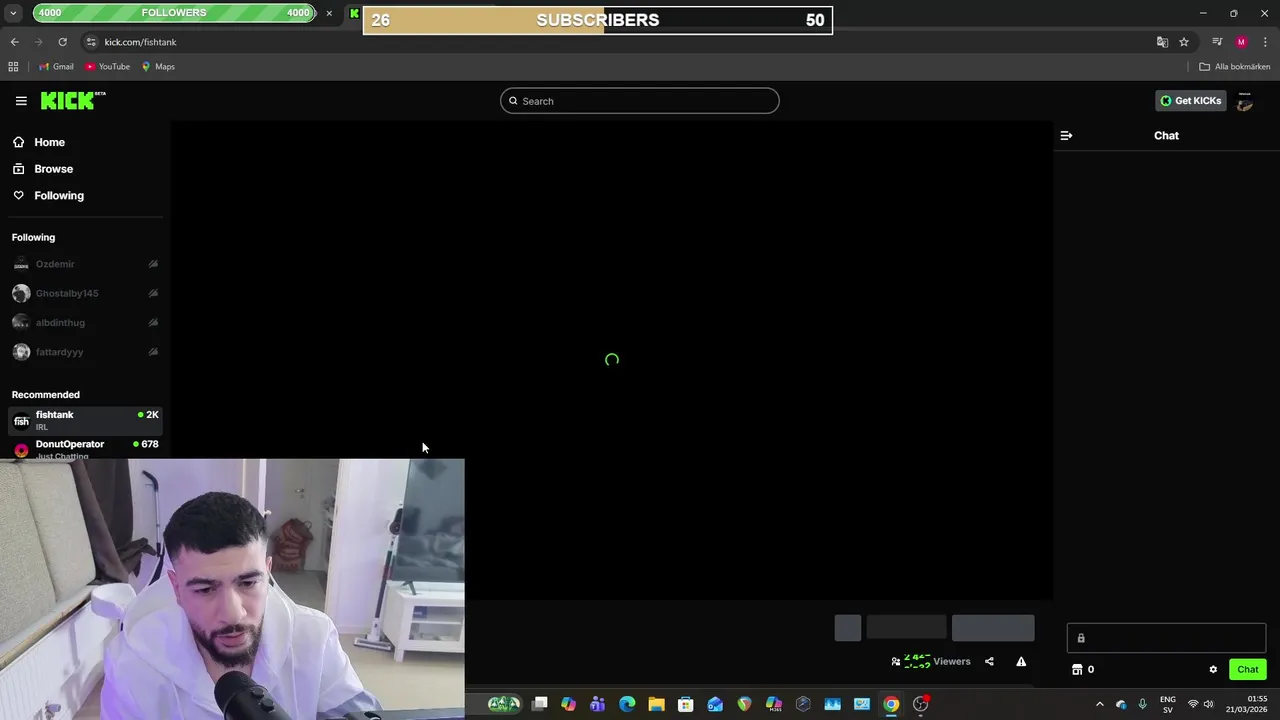Image resolution: width=1280 pixels, height=720 pixels.
Task: Open recommended channel DonutOperator
Action: pos(85,448)
